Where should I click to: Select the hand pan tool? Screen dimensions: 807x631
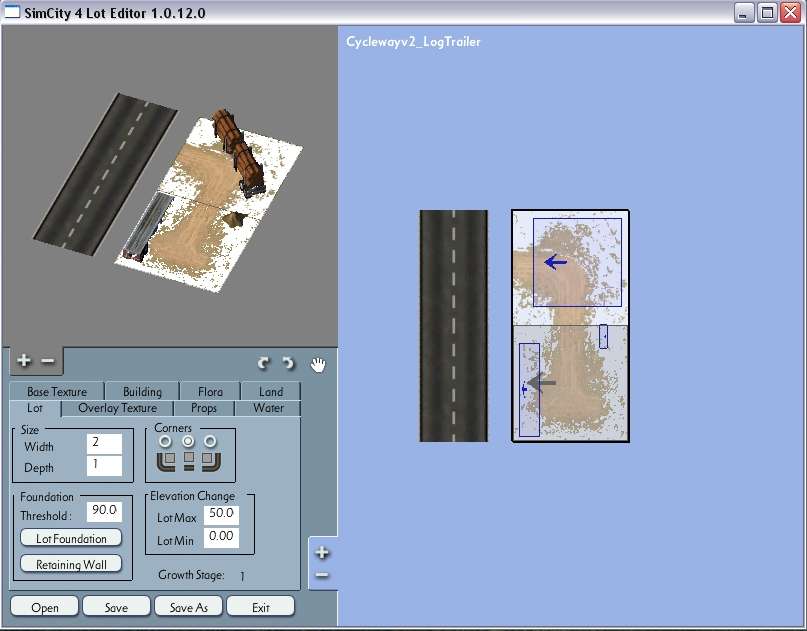(318, 364)
